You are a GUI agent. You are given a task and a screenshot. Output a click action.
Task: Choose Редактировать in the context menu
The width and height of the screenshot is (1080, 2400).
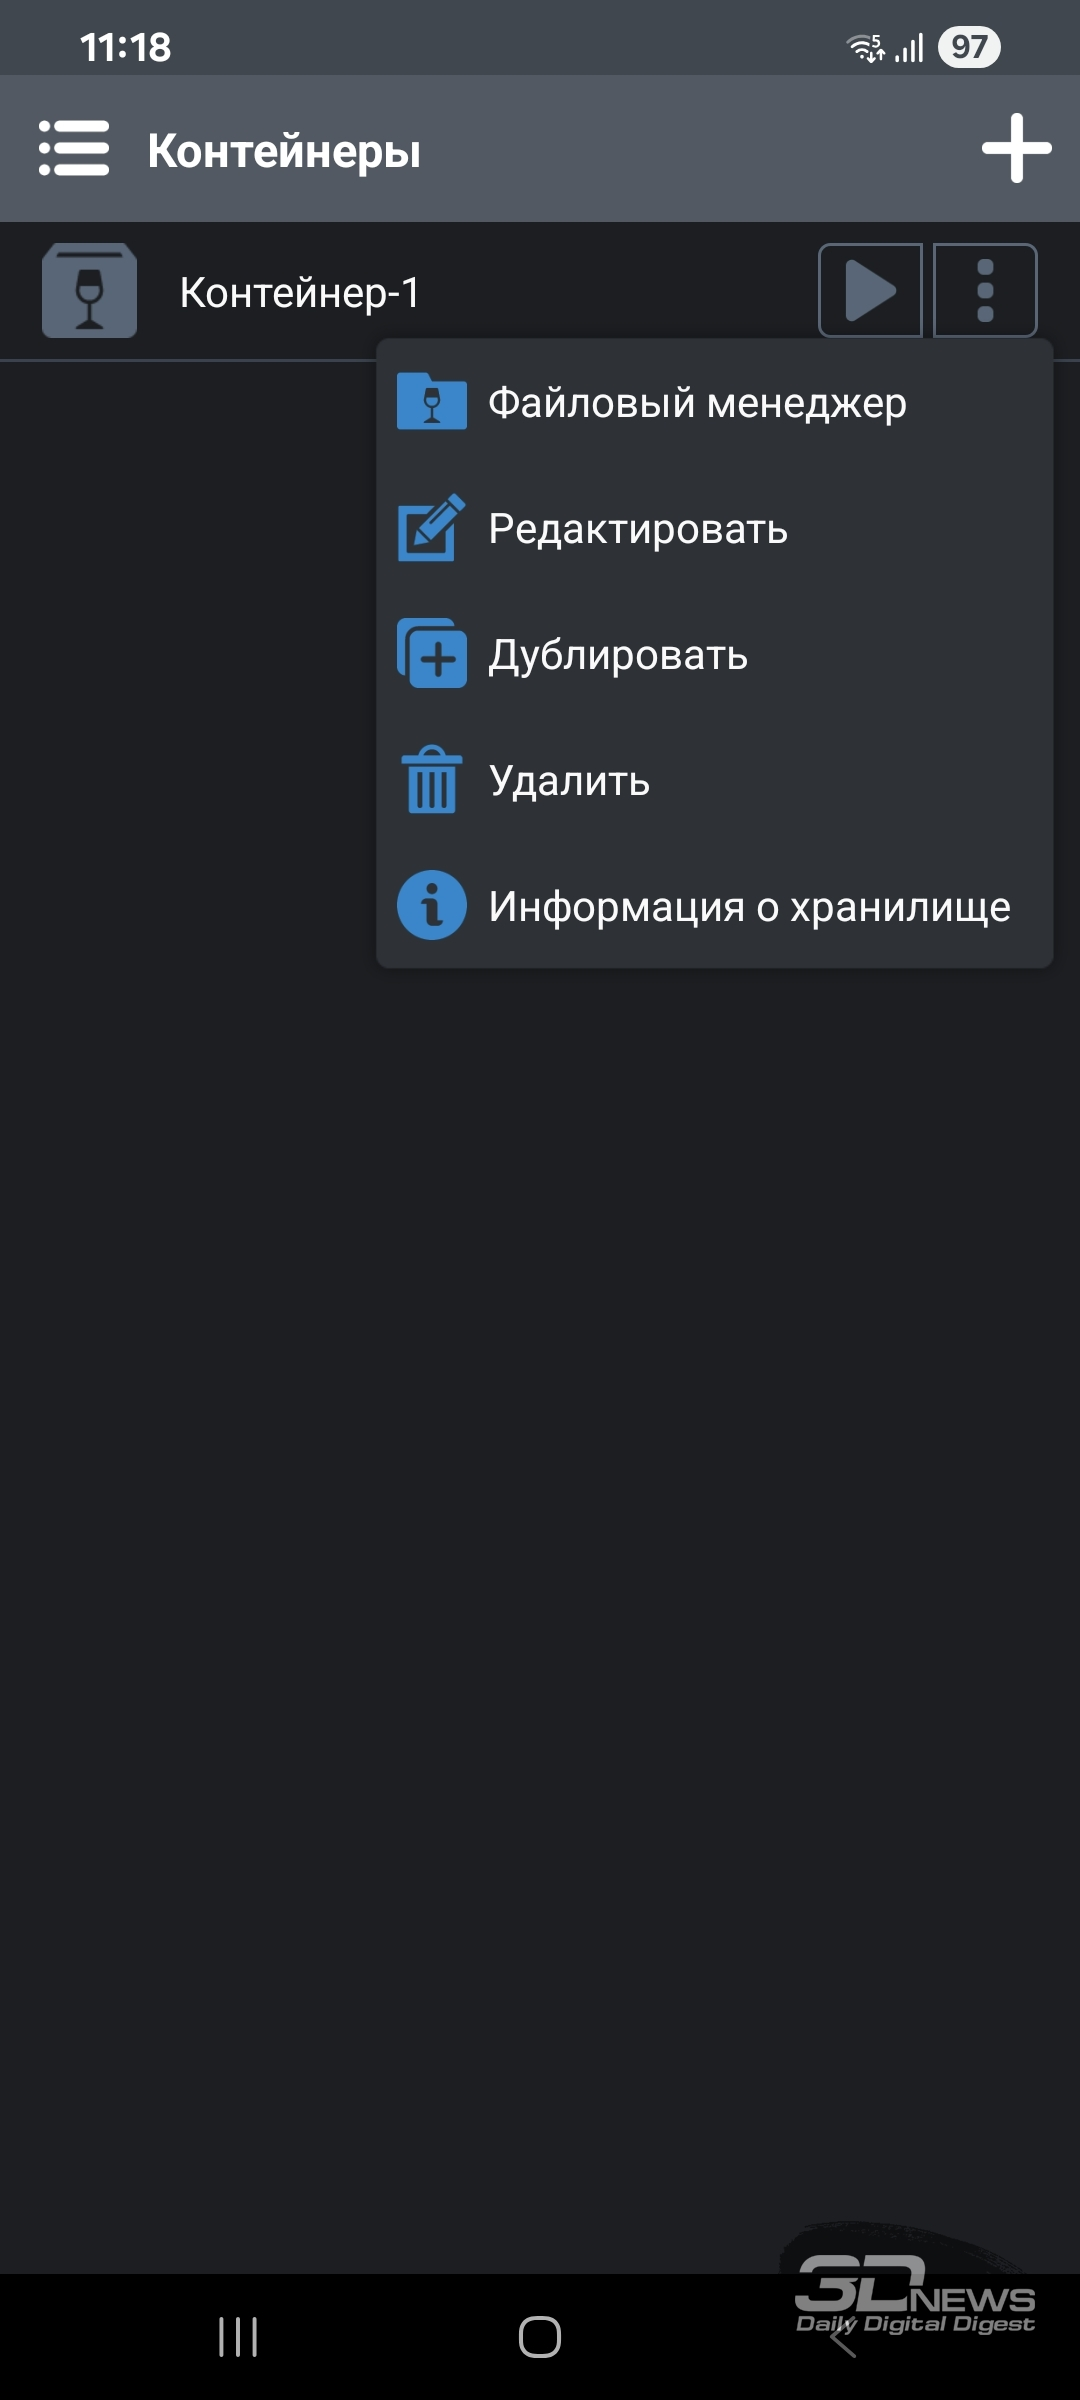[x=638, y=529]
